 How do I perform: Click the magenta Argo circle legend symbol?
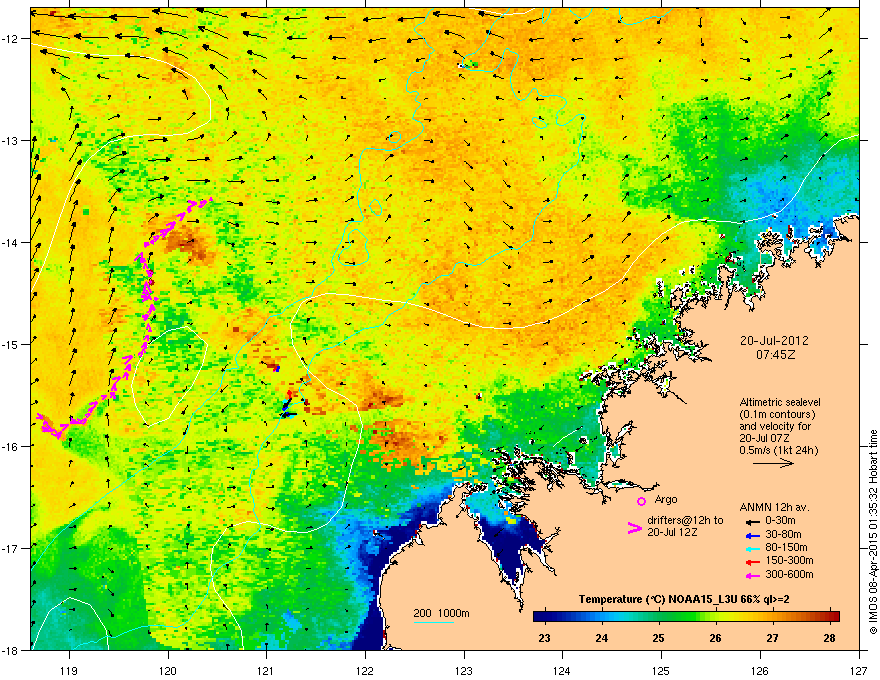coord(641,501)
